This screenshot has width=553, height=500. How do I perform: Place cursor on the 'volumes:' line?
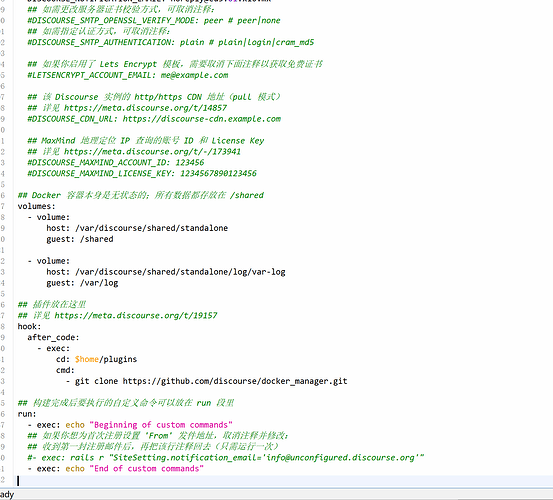(37, 206)
